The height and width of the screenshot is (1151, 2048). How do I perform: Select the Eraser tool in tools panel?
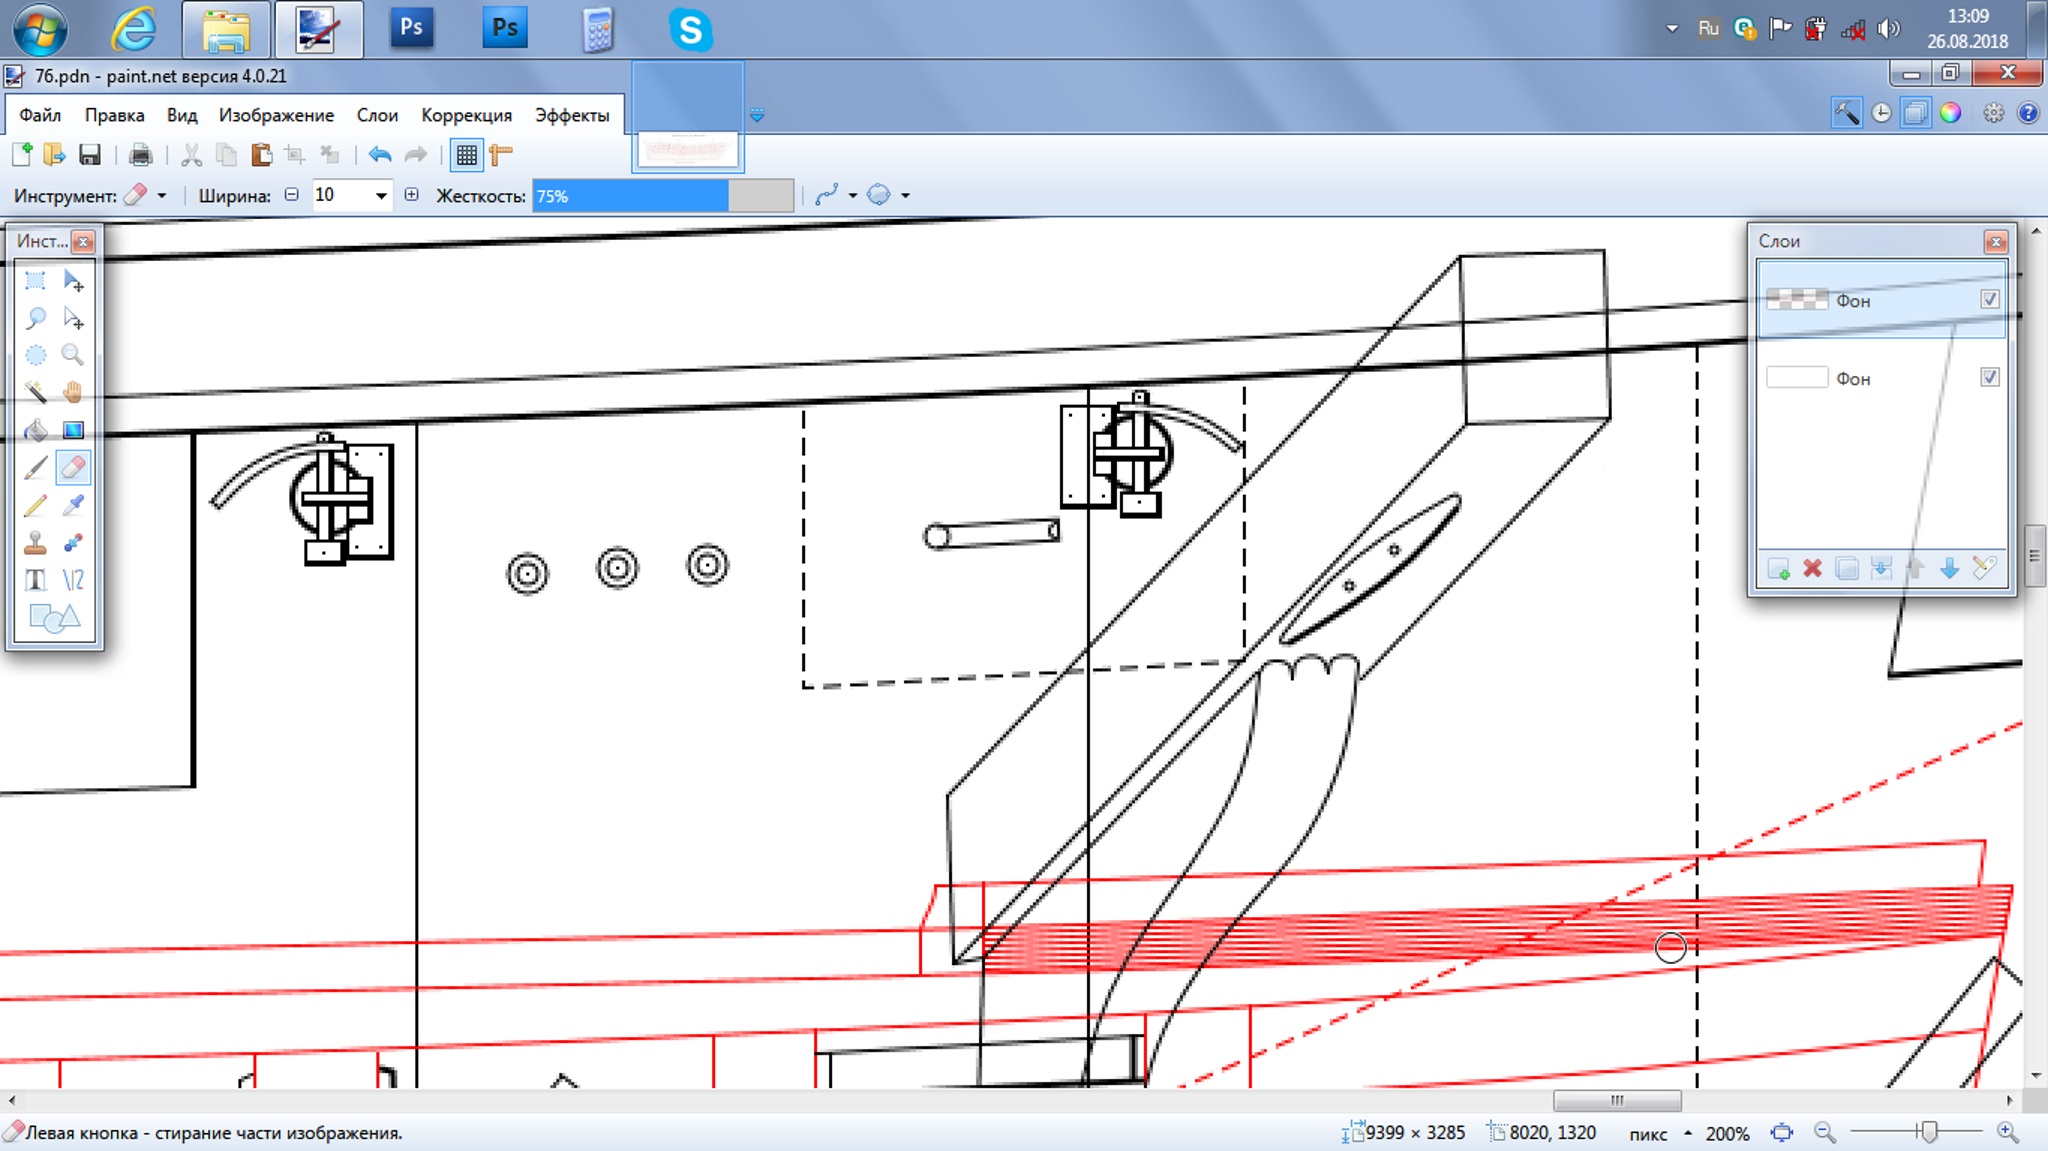point(73,467)
